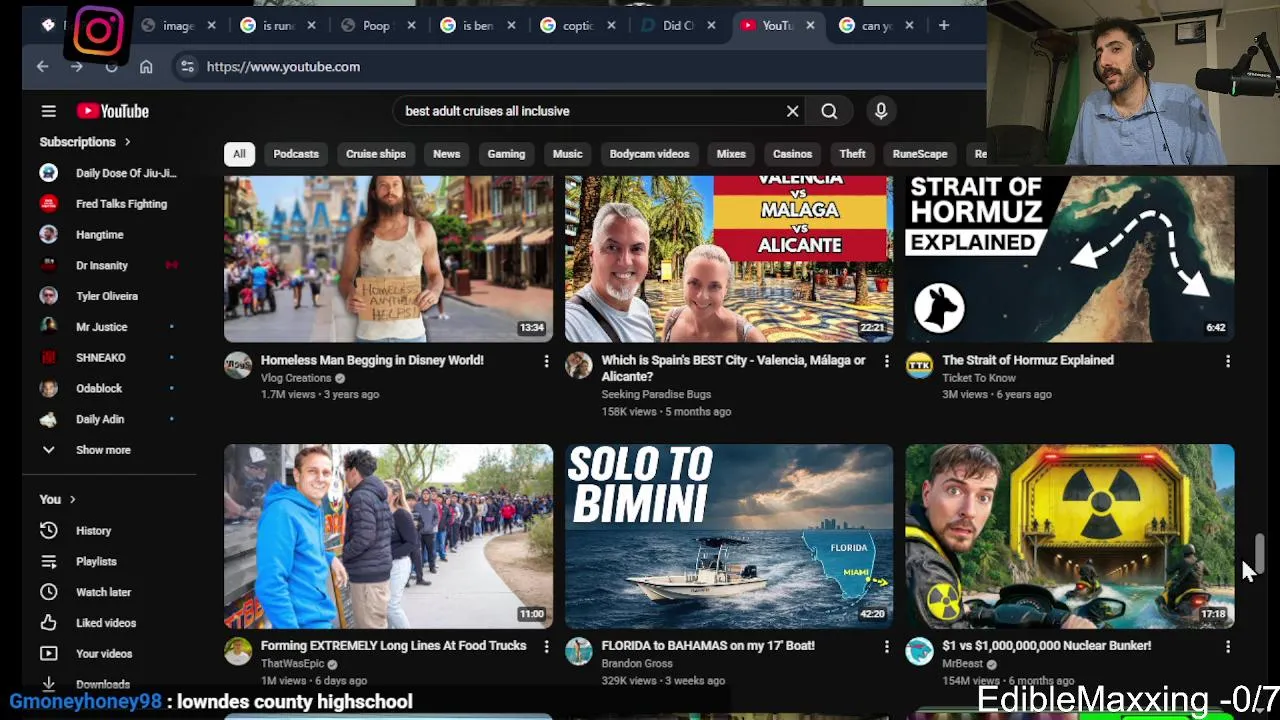Select the News filter chip

click(x=446, y=154)
